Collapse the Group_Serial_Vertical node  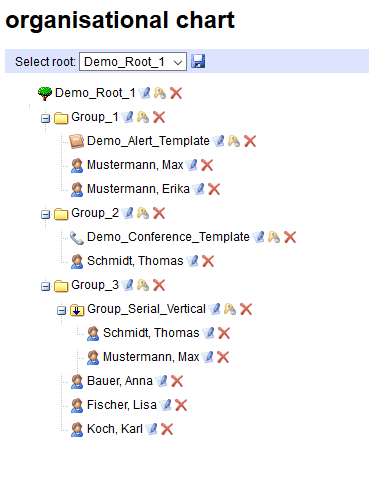coord(61,310)
